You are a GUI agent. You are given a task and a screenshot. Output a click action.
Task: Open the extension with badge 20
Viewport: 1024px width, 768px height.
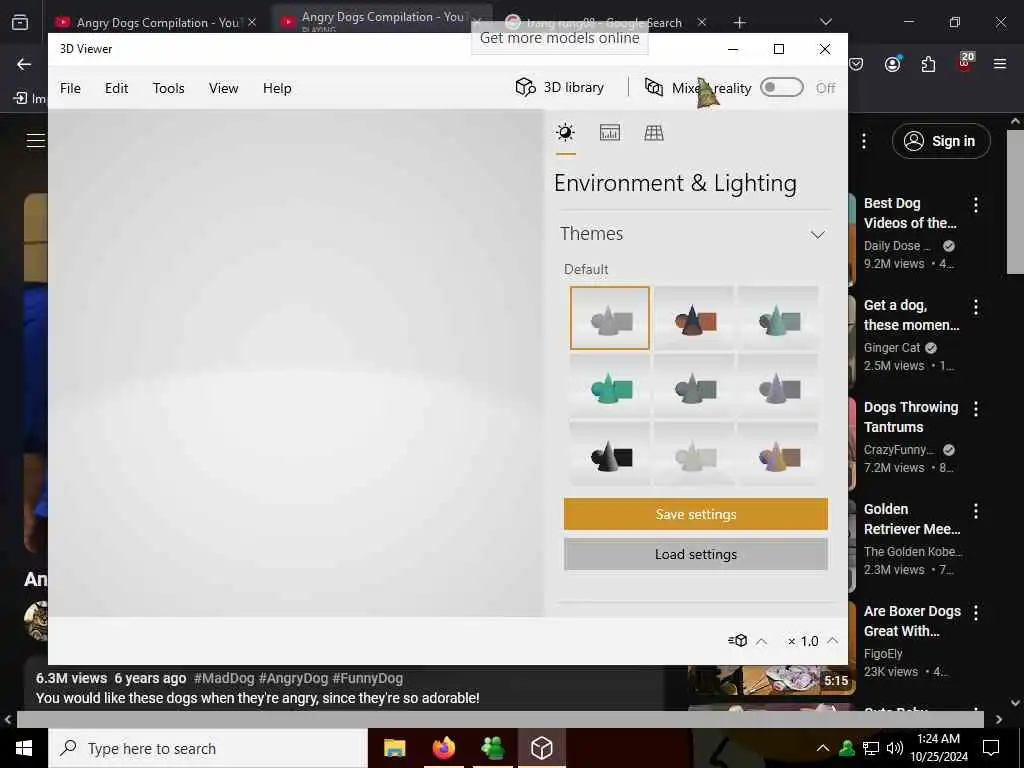[965, 62]
